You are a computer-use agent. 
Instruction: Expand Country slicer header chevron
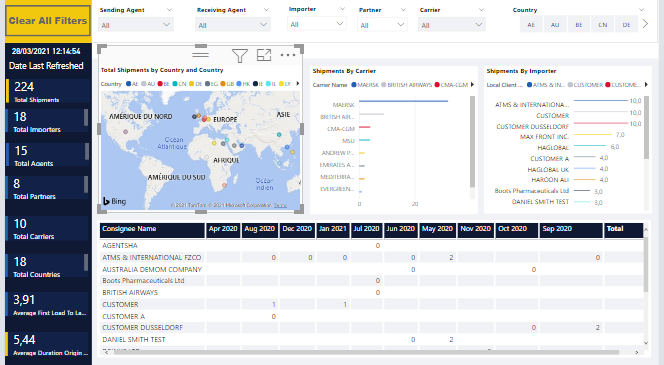642,9
